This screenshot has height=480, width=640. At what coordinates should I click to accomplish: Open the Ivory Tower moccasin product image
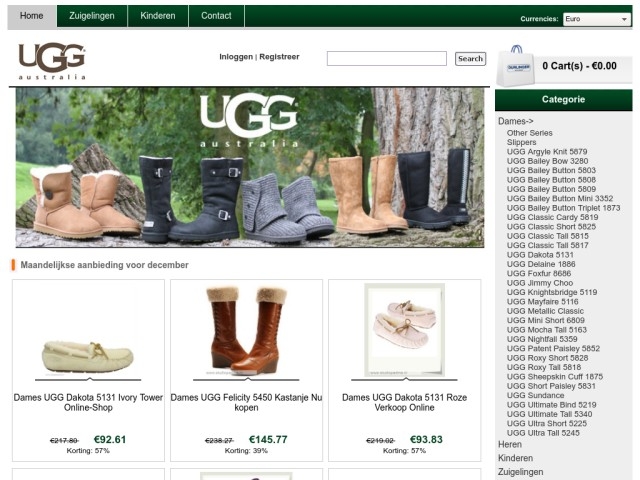tap(88, 356)
